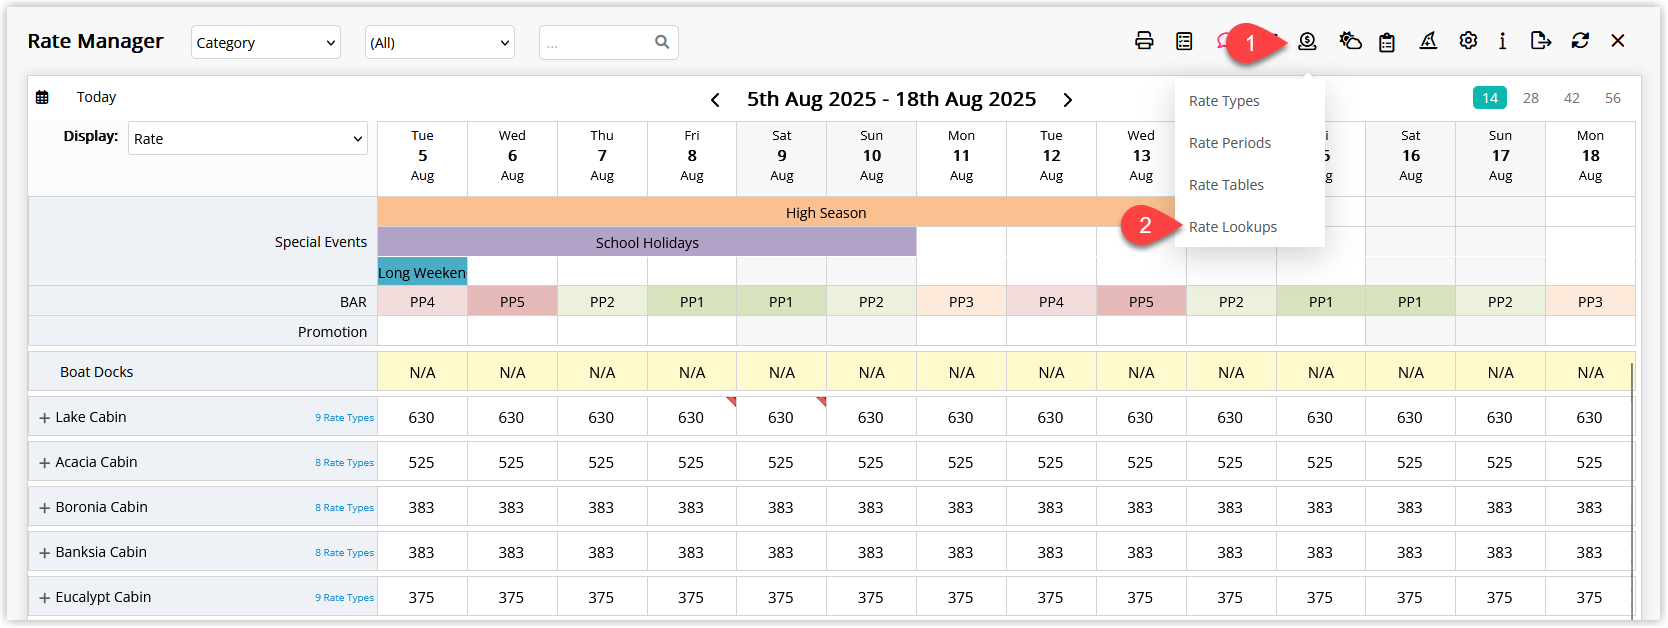Switch to 56 day view
This screenshot has height=628, width=1668.
pos(1613,98)
